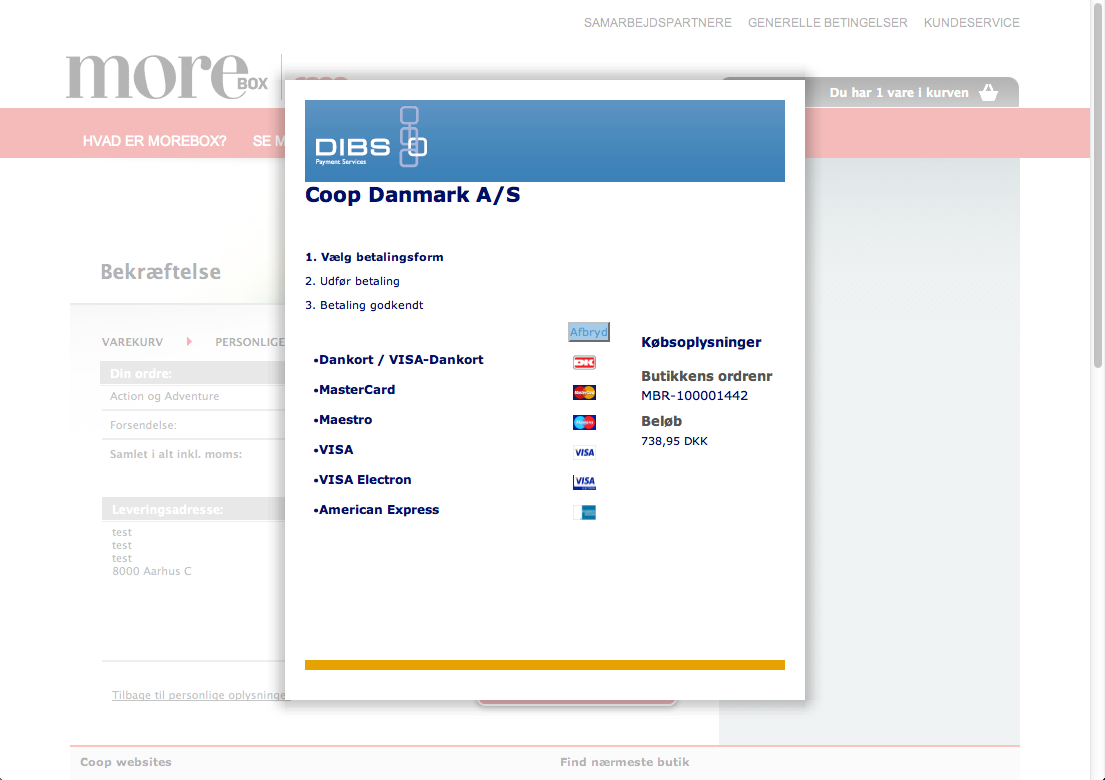The height and width of the screenshot is (780, 1105).
Task: Pick VISA payment option
Action: pyautogui.click(x=334, y=450)
